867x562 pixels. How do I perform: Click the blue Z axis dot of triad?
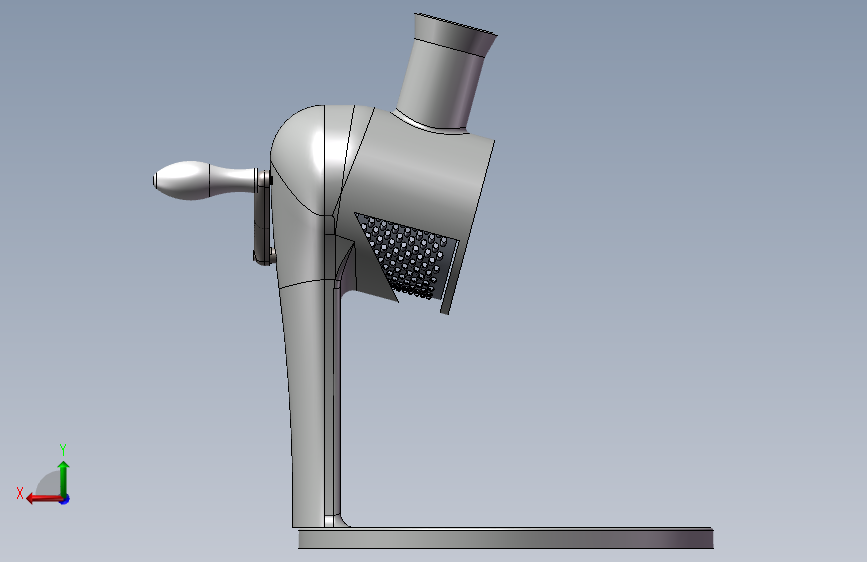click(x=65, y=499)
